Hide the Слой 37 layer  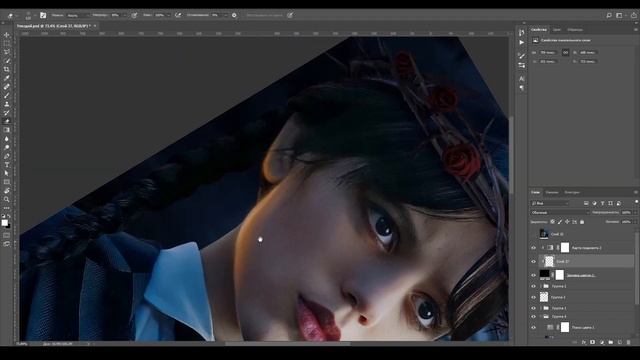[x=533, y=261]
